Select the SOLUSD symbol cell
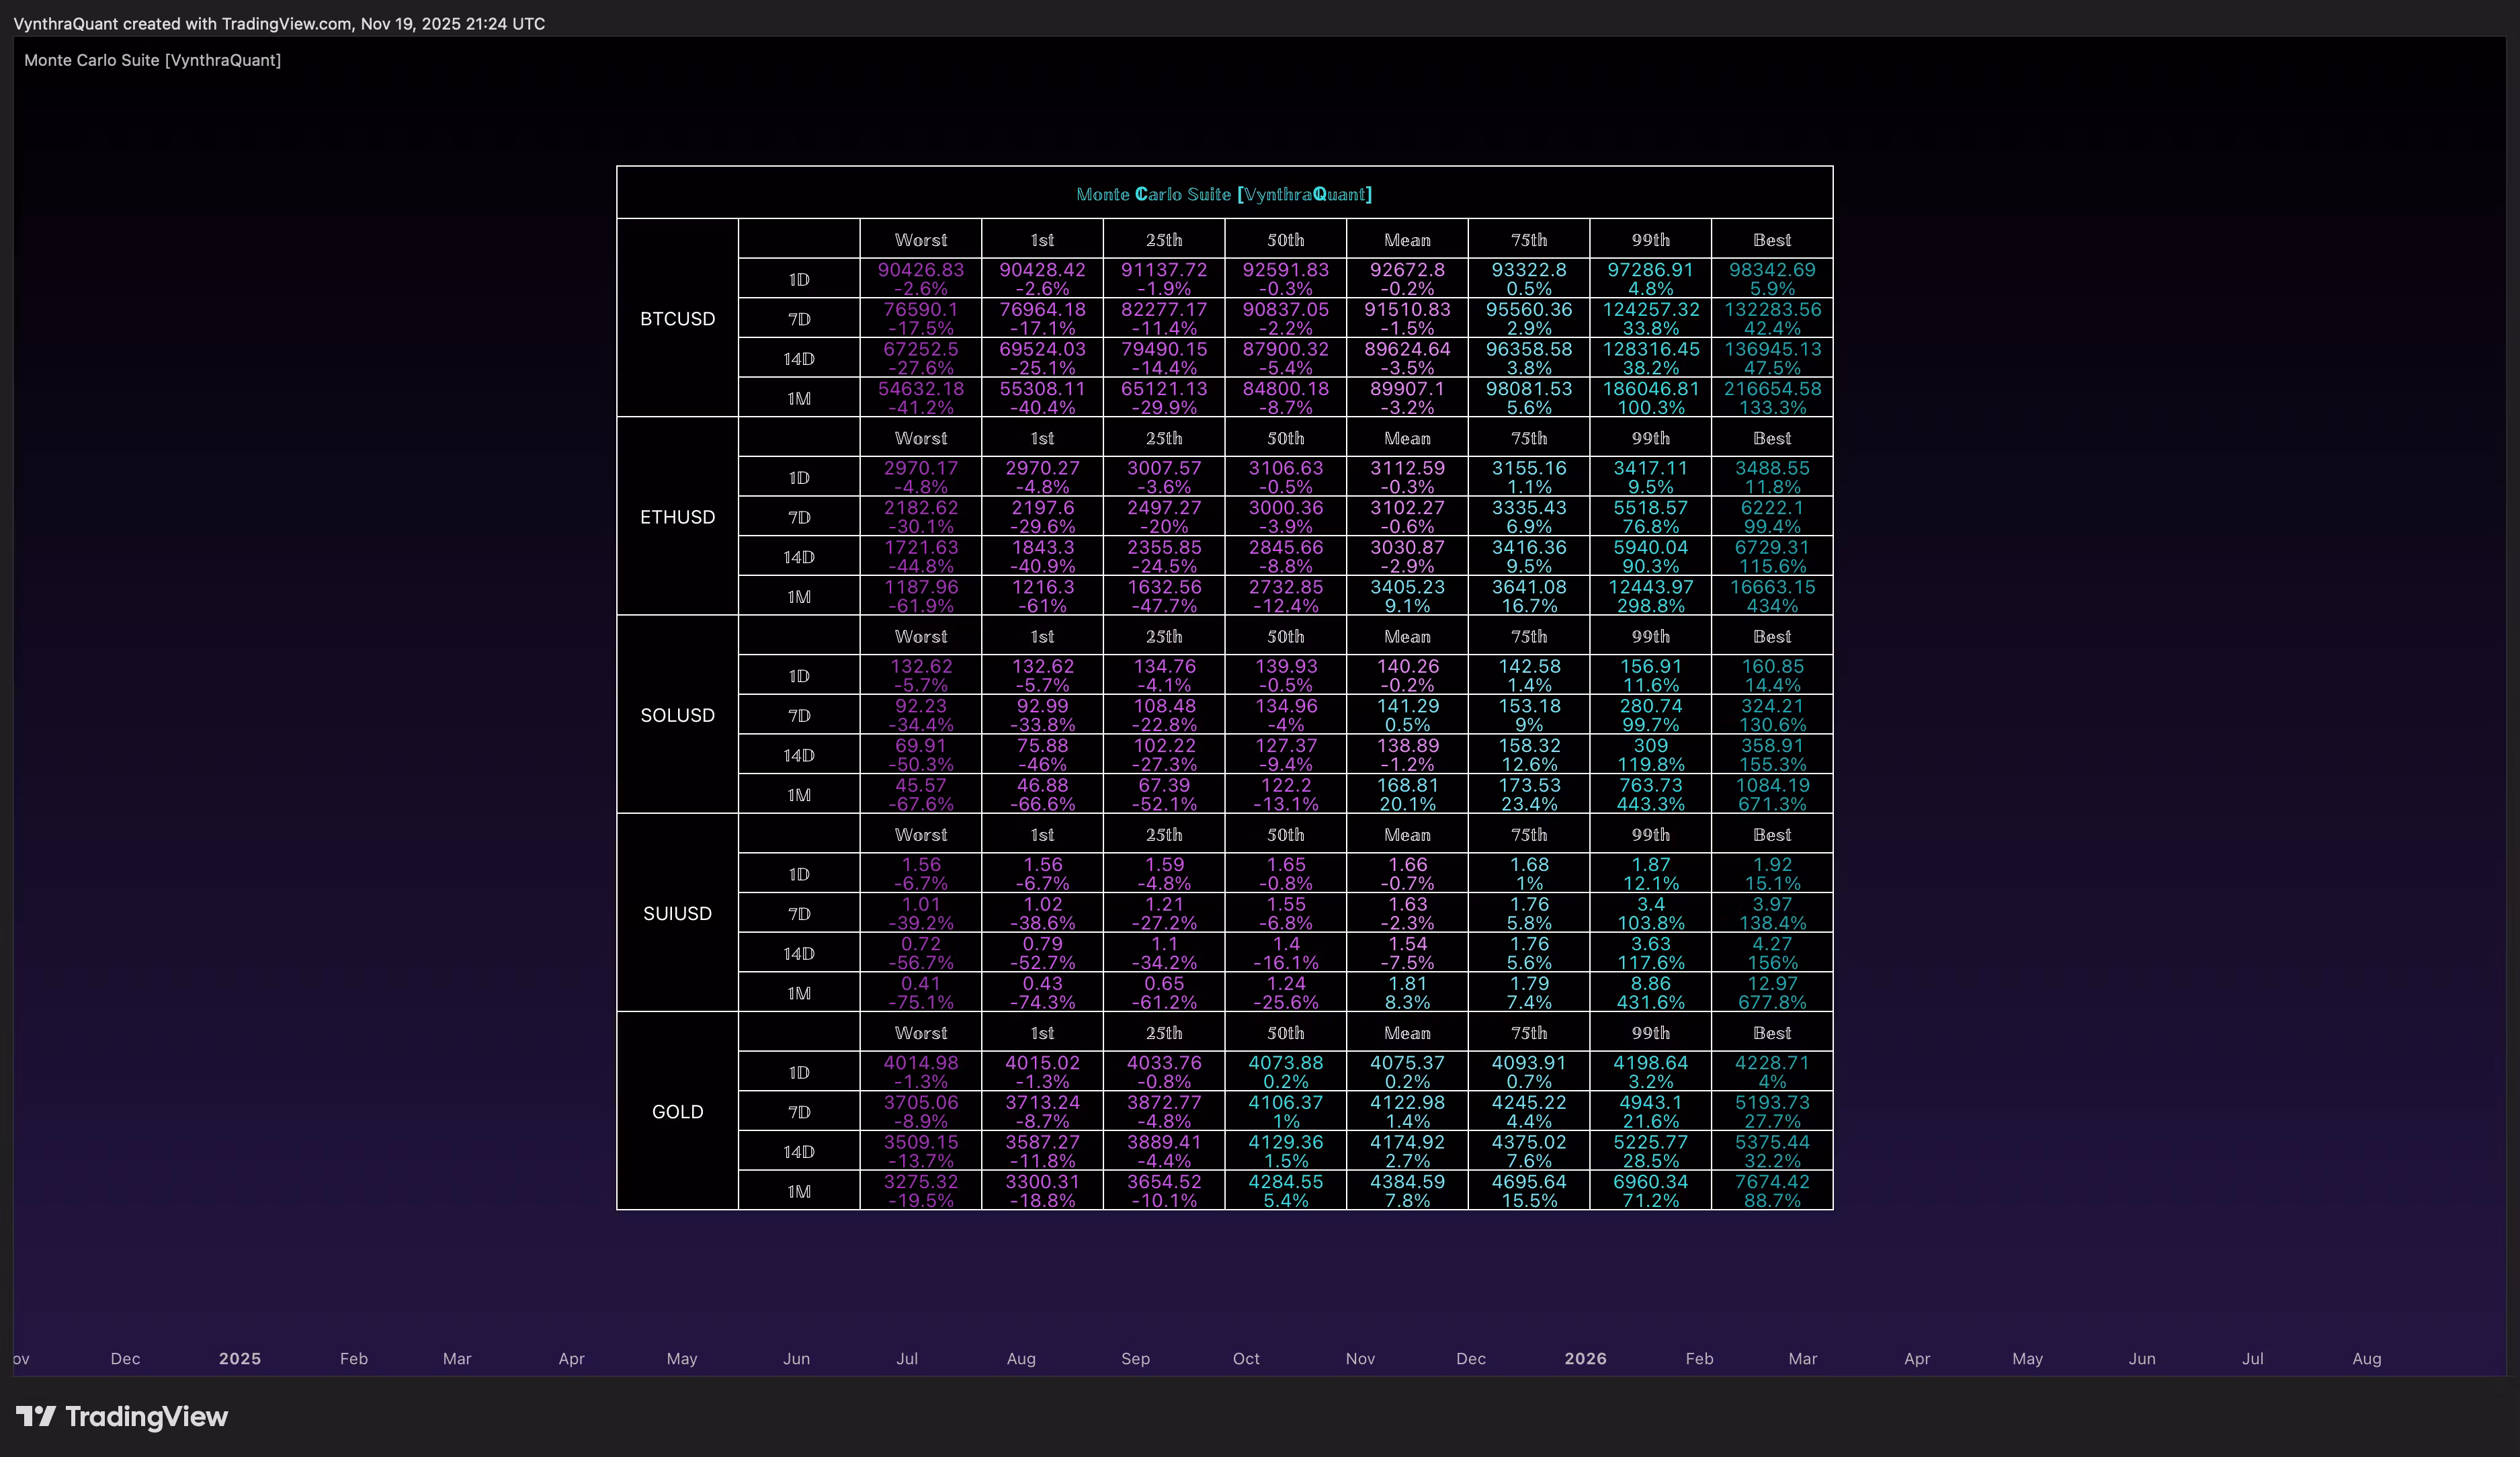 677,715
